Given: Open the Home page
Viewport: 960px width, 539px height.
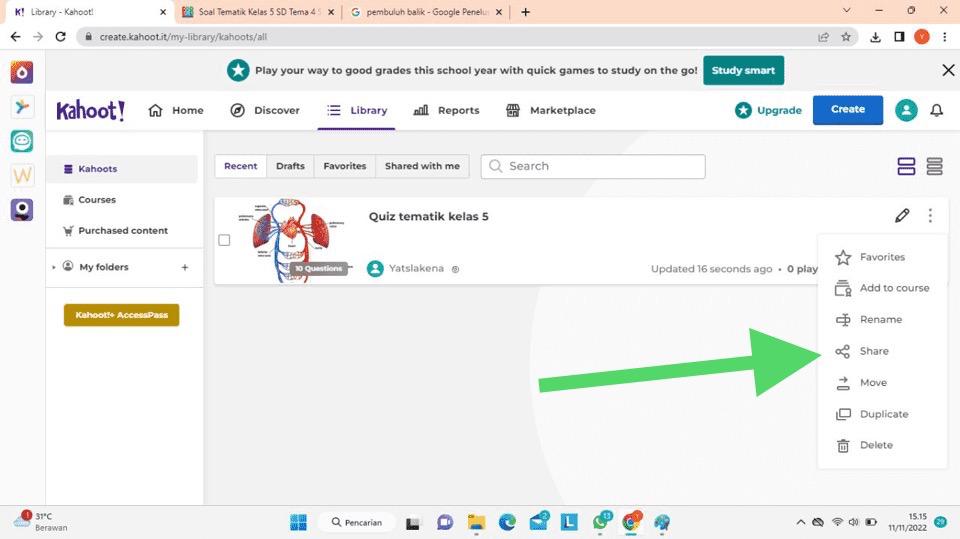Looking at the screenshot, I should point(176,110).
